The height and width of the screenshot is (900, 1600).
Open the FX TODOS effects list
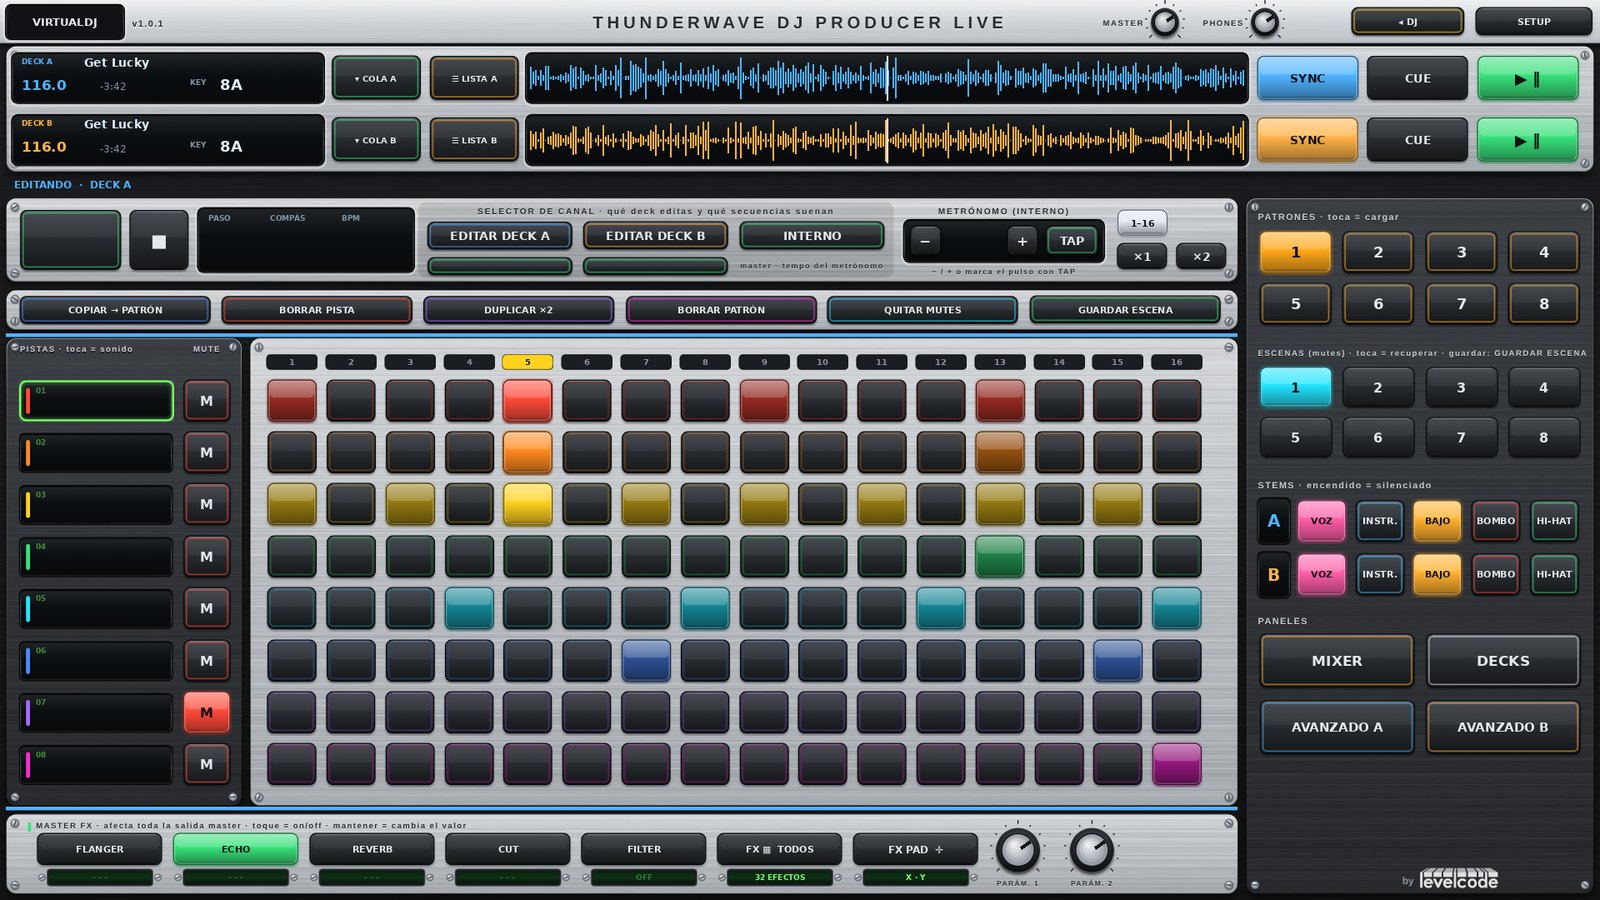(x=780, y=849)
